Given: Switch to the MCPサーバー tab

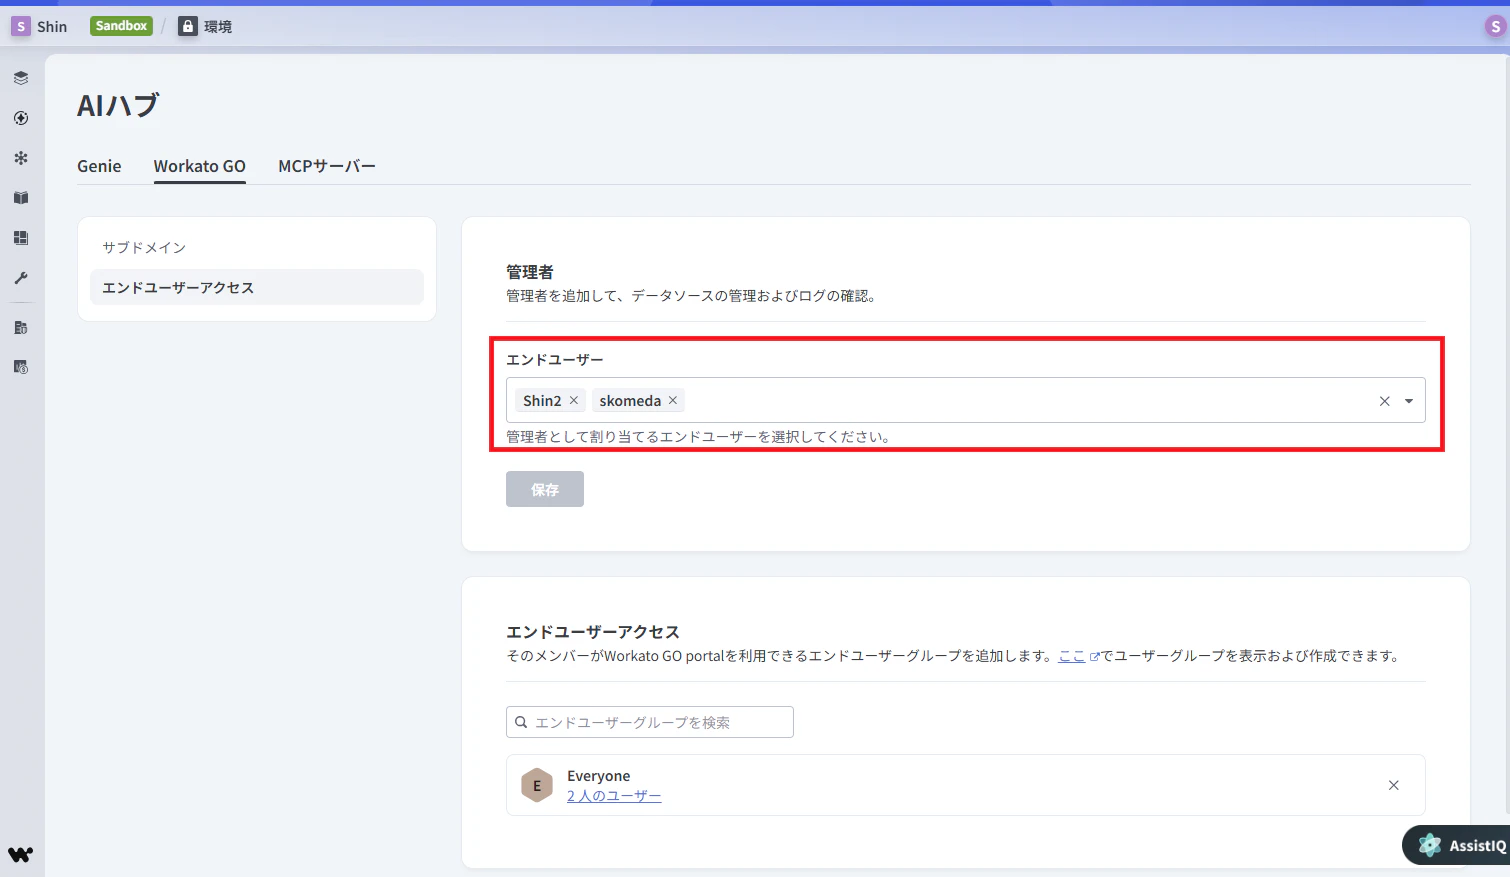Looking at the screenshot, I should pos(327,166).
